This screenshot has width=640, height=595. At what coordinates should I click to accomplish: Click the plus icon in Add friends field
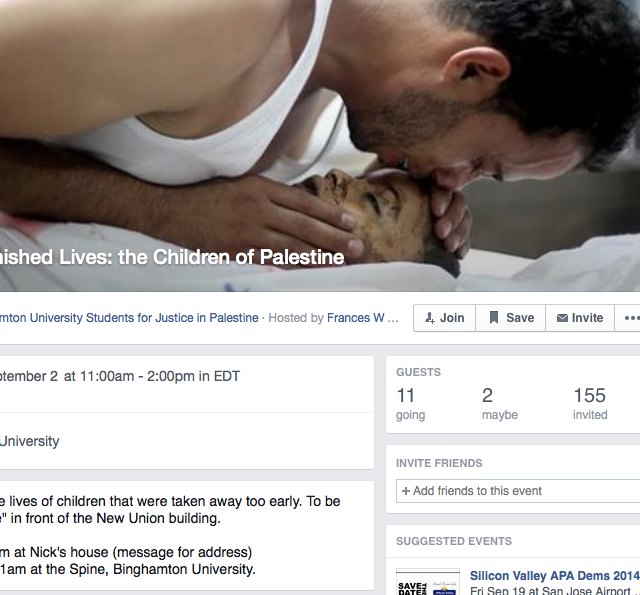[406, 491]
